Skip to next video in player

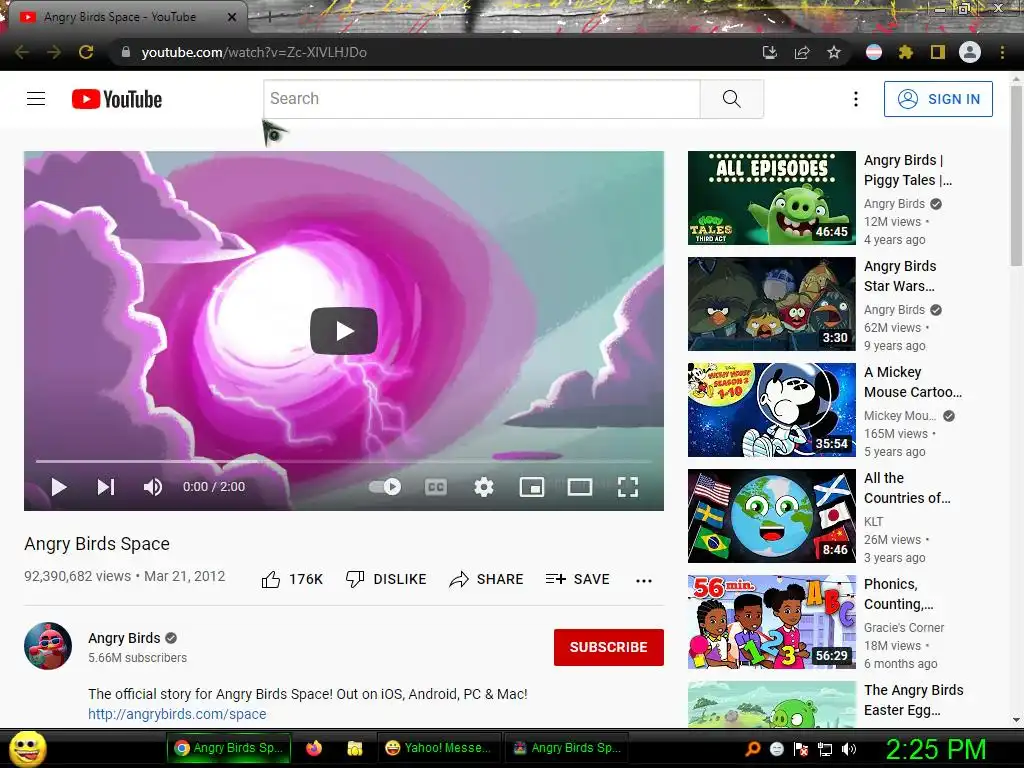(106, 487)
